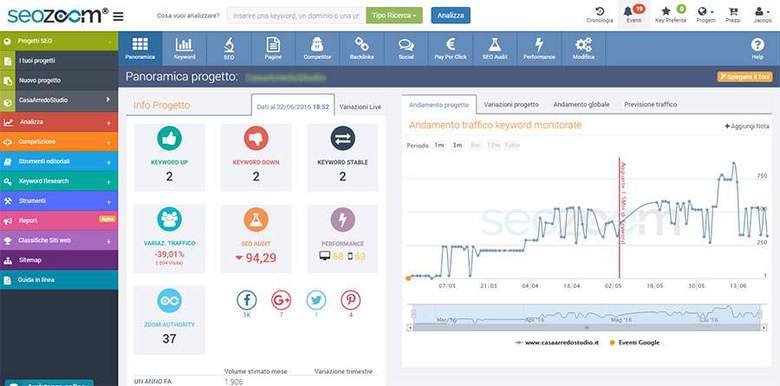Screen dimensions: 780x386
Task: Open Nuovo progetto in sidebar
Action: tap(59, 81)
